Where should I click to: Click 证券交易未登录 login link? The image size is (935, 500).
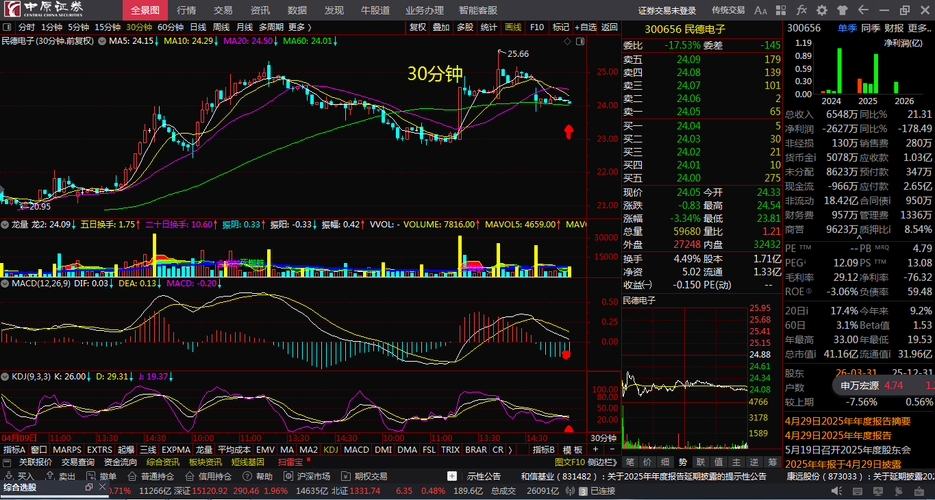click(x=667, y=10)
